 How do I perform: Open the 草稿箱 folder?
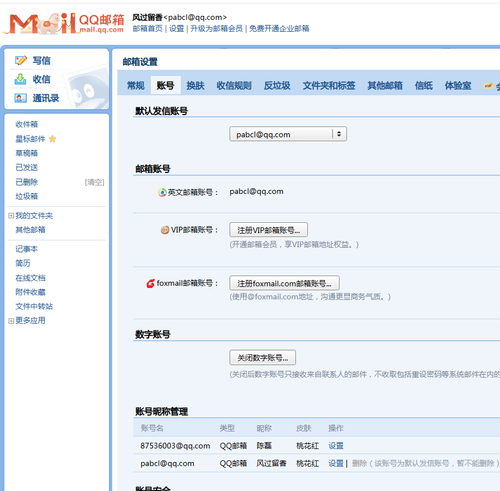pos(27,153)
